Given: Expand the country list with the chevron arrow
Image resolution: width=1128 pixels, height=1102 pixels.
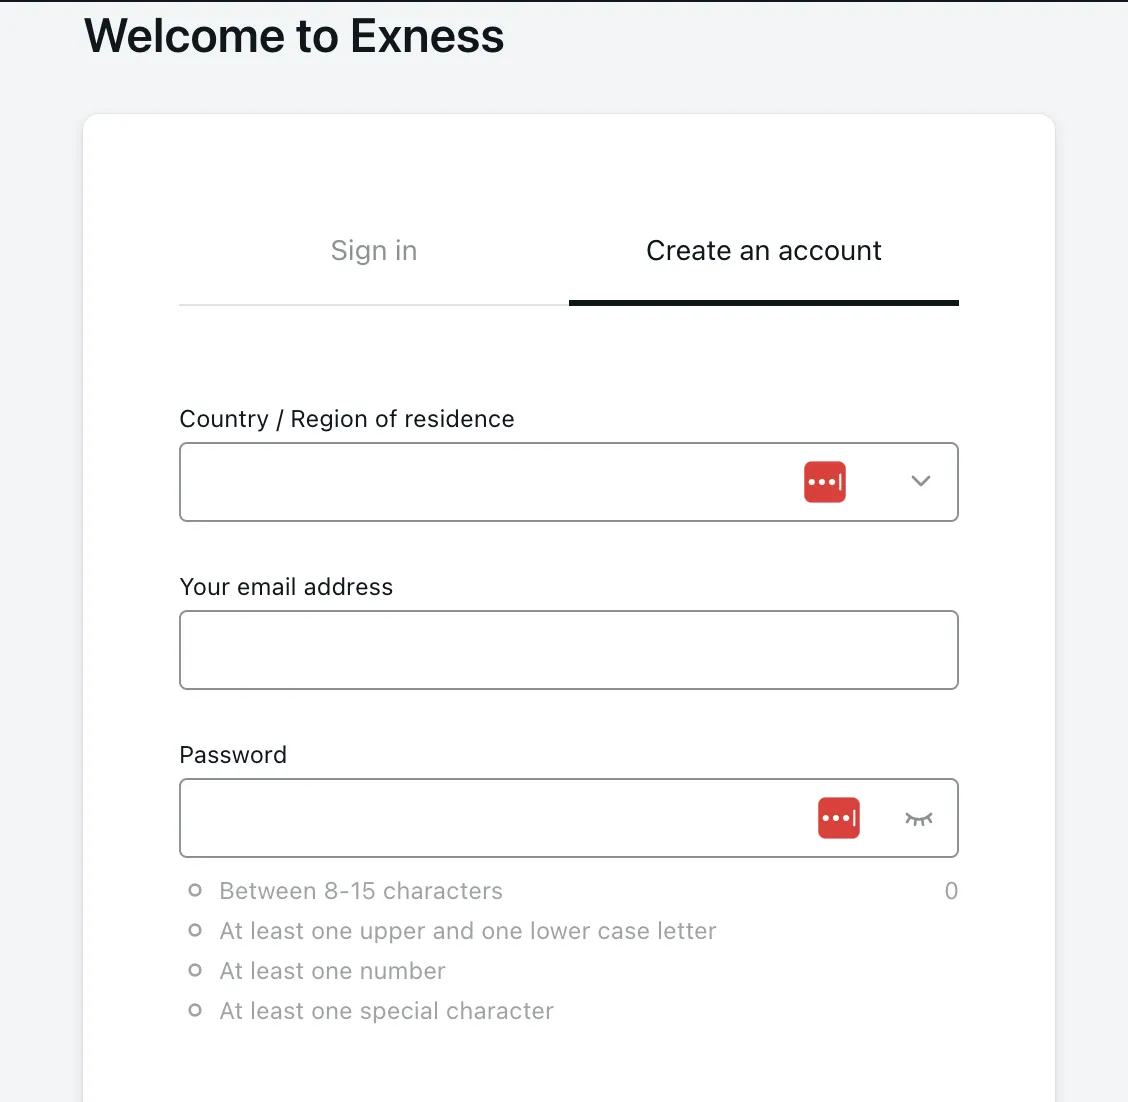Looking at the screenshot, I should tap(921, 481).
